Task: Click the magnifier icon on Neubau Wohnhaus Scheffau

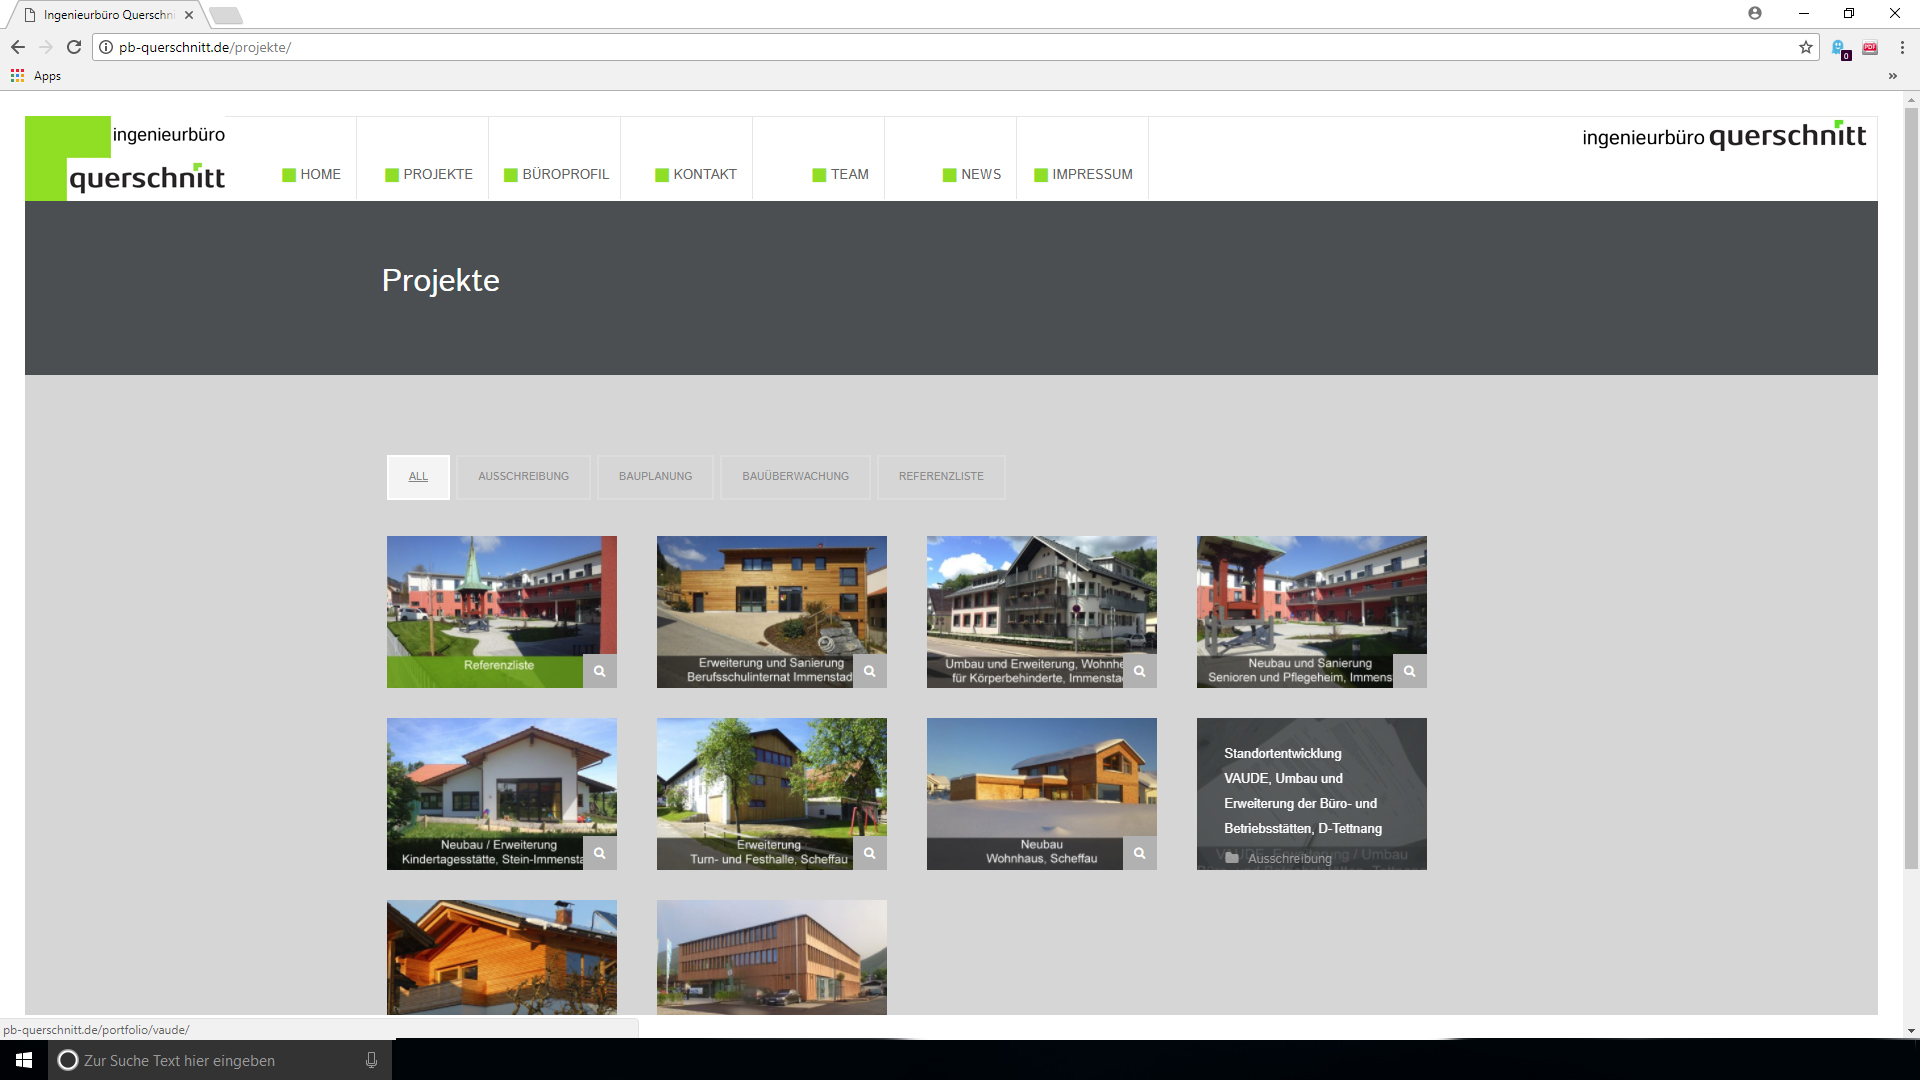Action: tap(1140, 853)
